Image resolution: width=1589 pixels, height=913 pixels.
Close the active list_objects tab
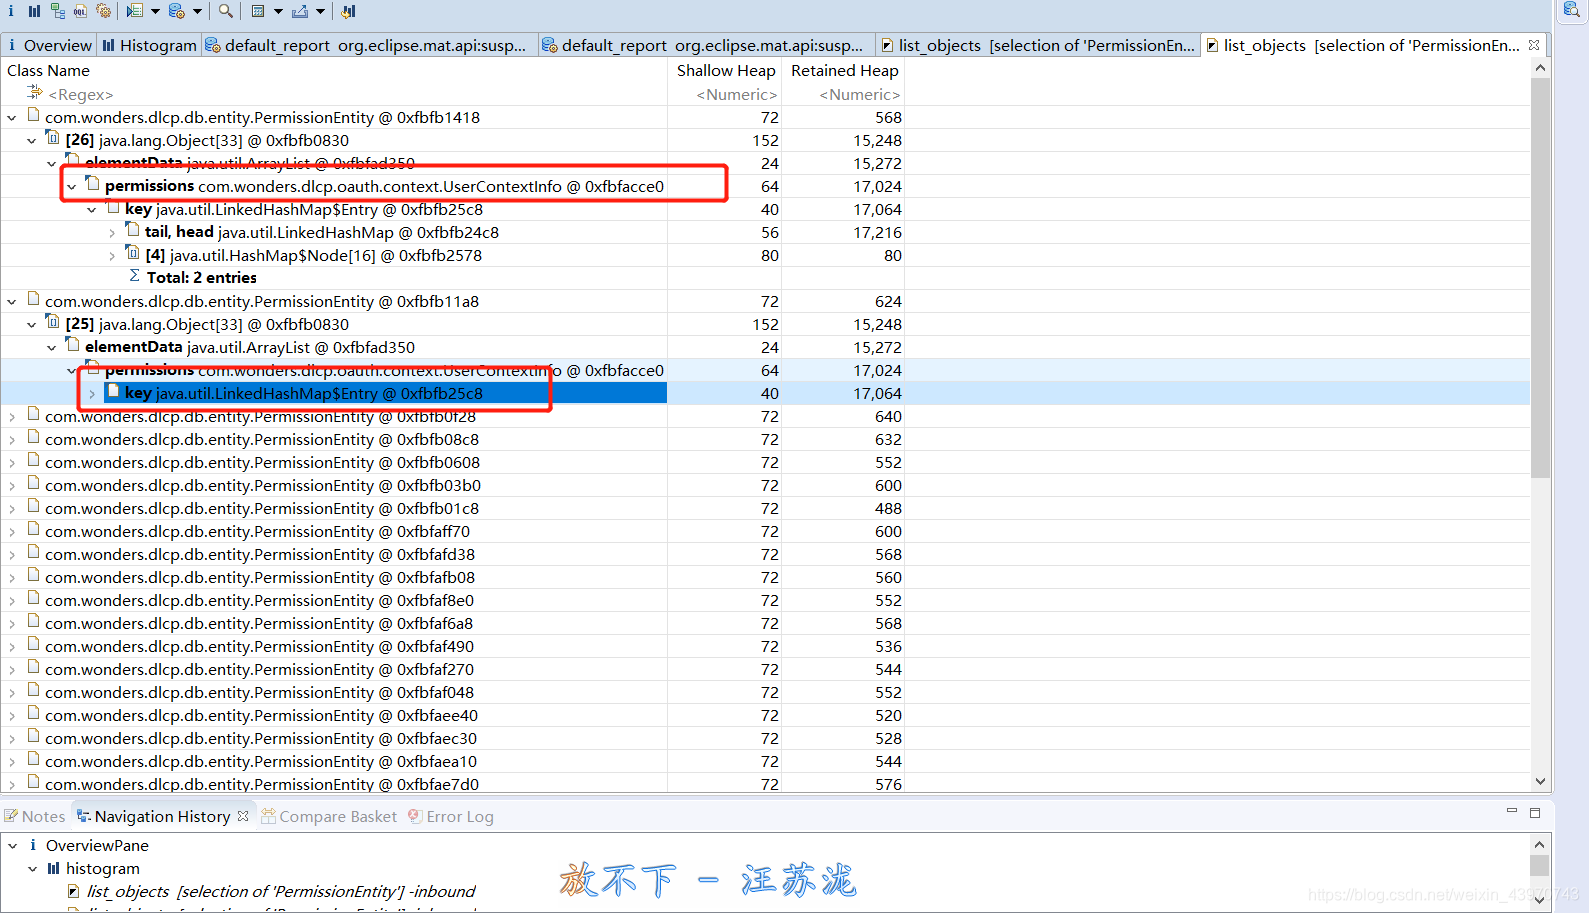[1534, 45]
